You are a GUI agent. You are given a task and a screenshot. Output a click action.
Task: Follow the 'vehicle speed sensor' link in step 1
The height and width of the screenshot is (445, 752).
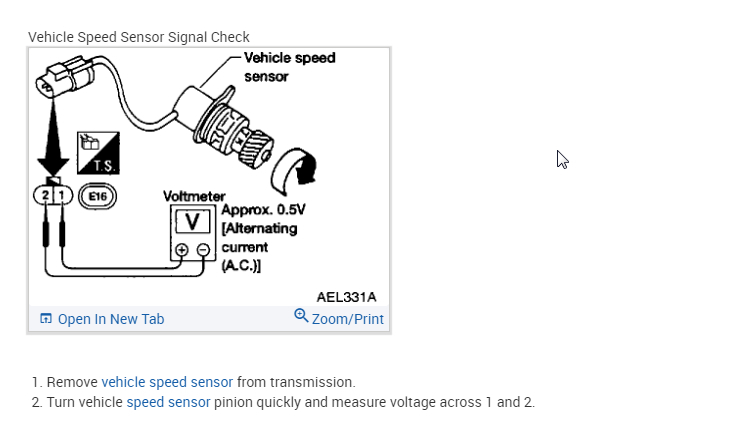click(167, 382)
